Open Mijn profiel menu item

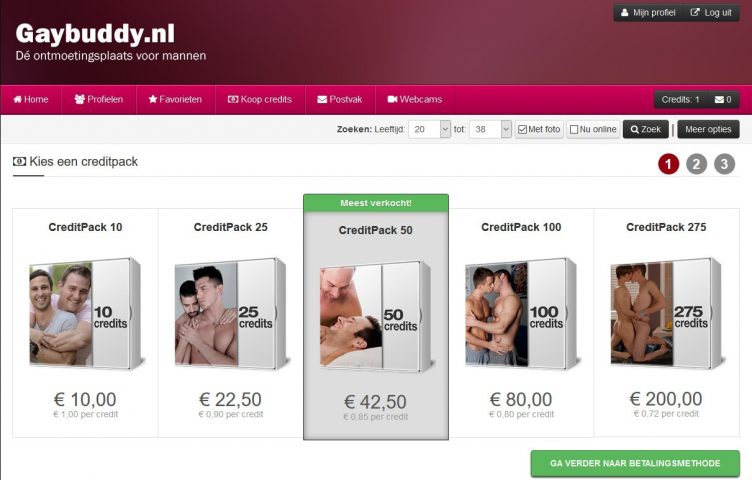pos(648,12)
